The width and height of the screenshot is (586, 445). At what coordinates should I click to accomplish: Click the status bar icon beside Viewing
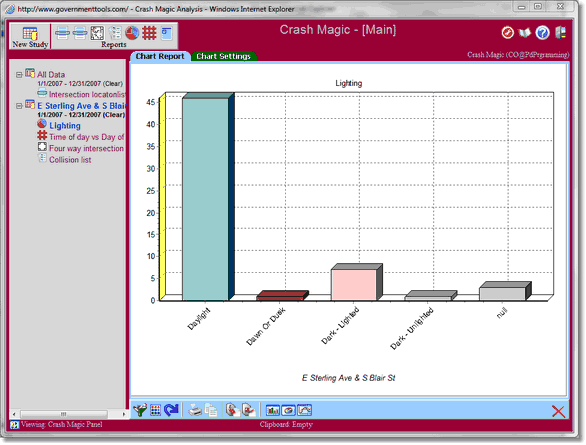tap(15, 424)
